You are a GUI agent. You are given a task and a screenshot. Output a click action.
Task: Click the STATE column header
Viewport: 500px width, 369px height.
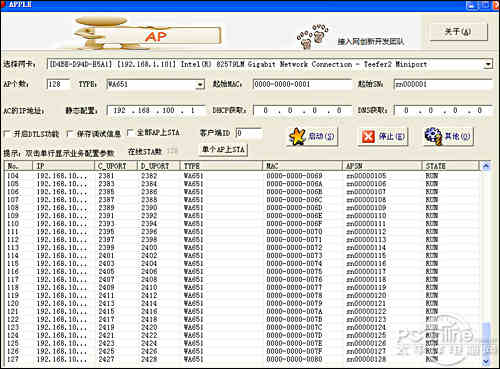[x=451, y=166]
